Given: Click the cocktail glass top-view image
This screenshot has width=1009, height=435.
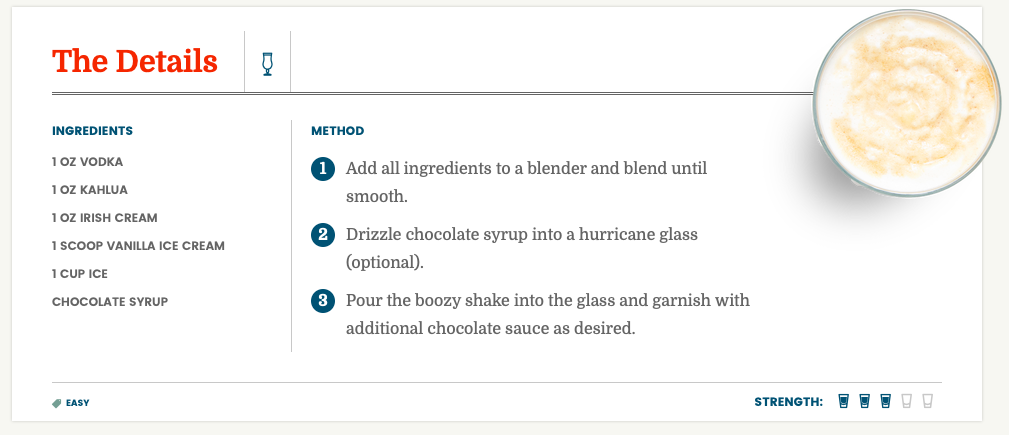Looking at the screenshot, I should pos(907,103).
